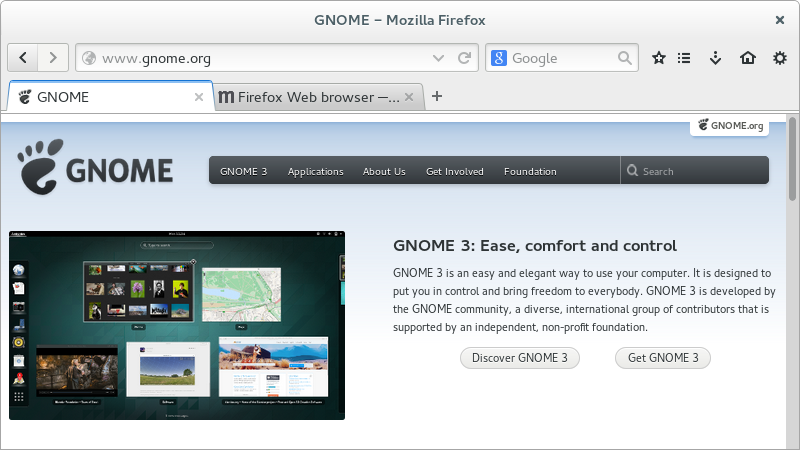
Task: Click the Get GNOME 3 button
Action: [663, 358]
